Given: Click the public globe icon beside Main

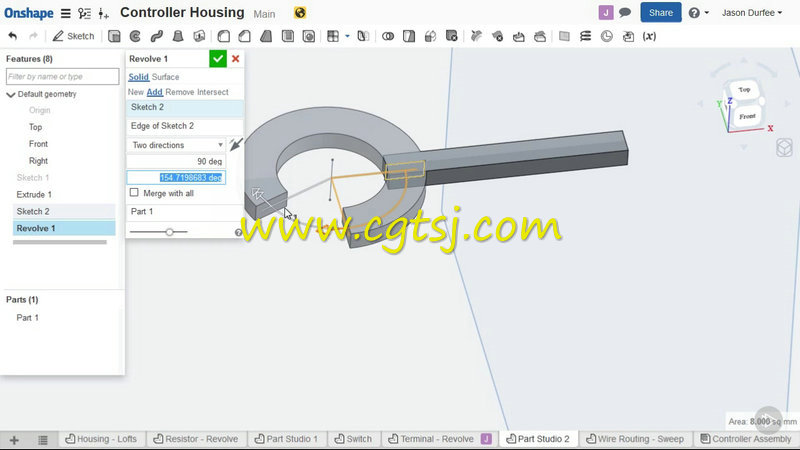Looking at the screenshot, I should point(300,13).
